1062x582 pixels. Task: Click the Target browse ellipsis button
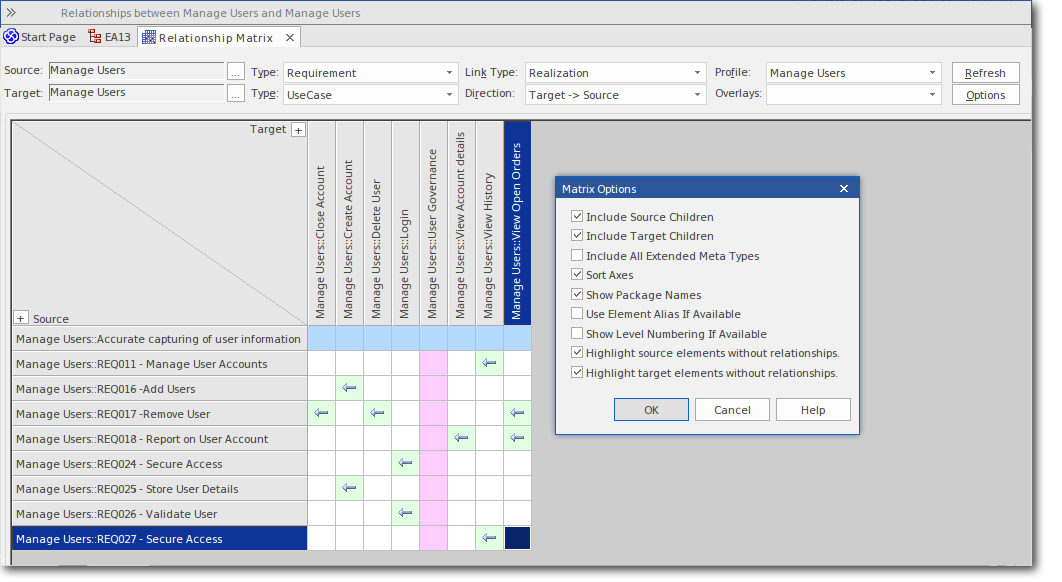(x=235, y=94)
